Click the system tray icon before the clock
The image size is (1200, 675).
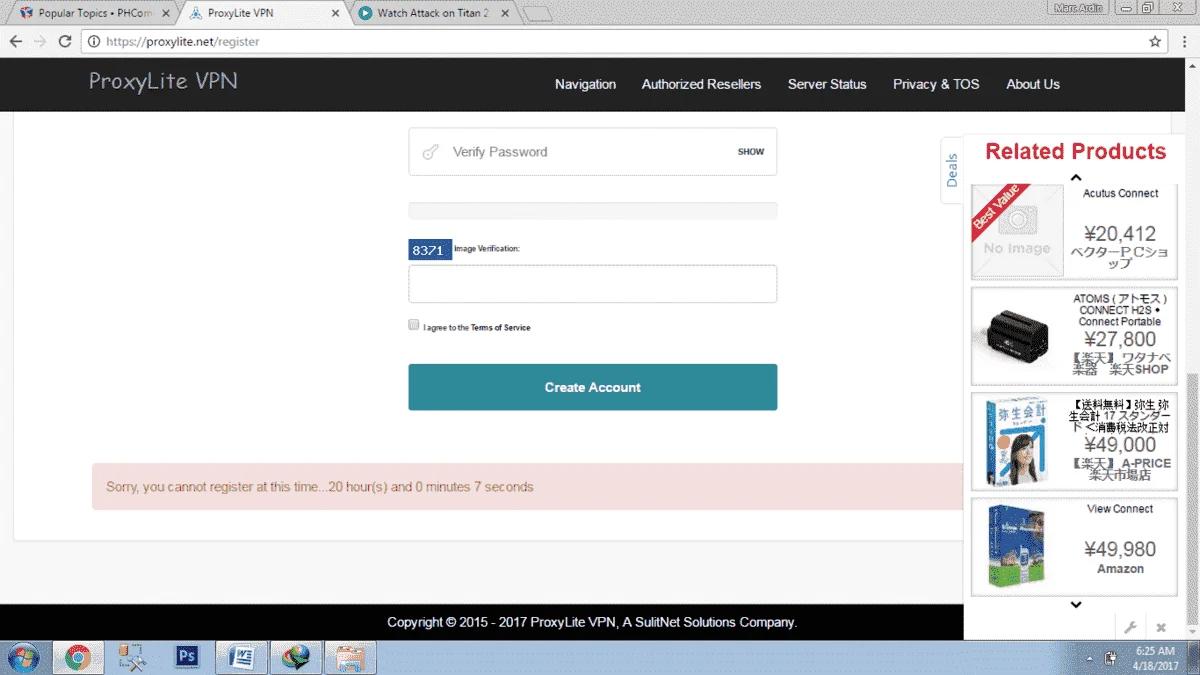coord(1111,658)
